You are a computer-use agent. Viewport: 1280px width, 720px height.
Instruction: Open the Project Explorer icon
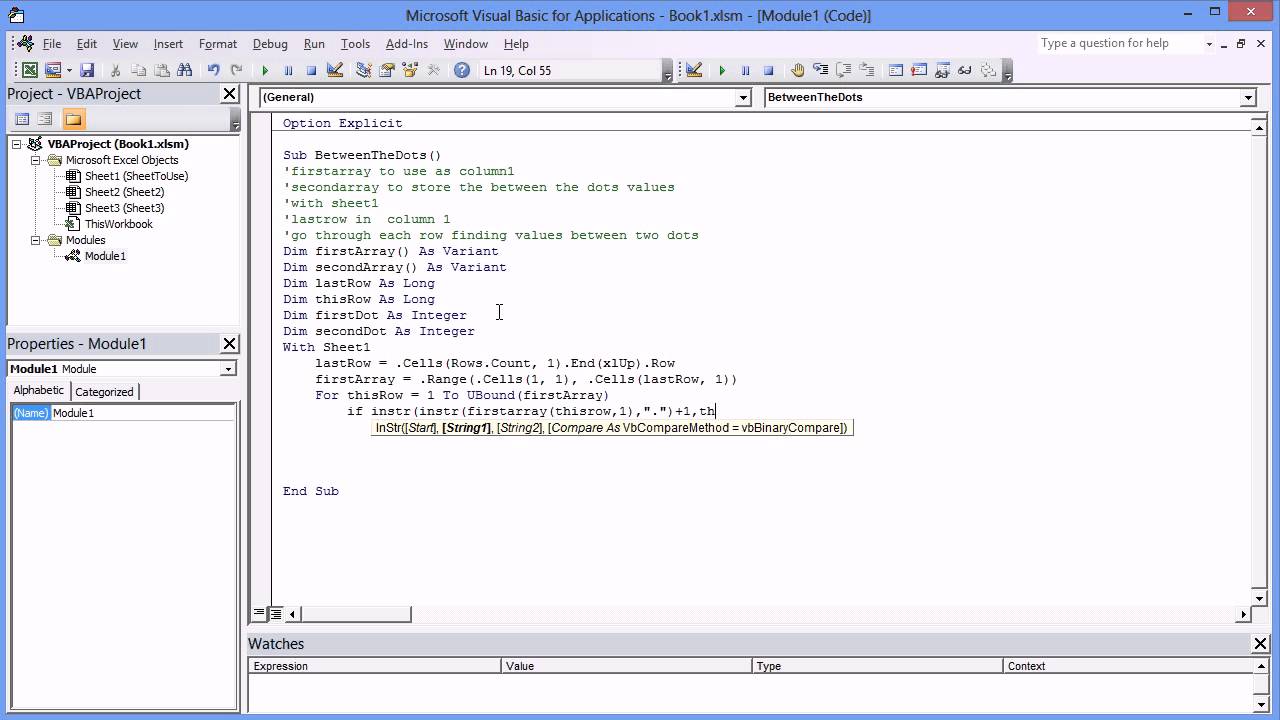363,70
